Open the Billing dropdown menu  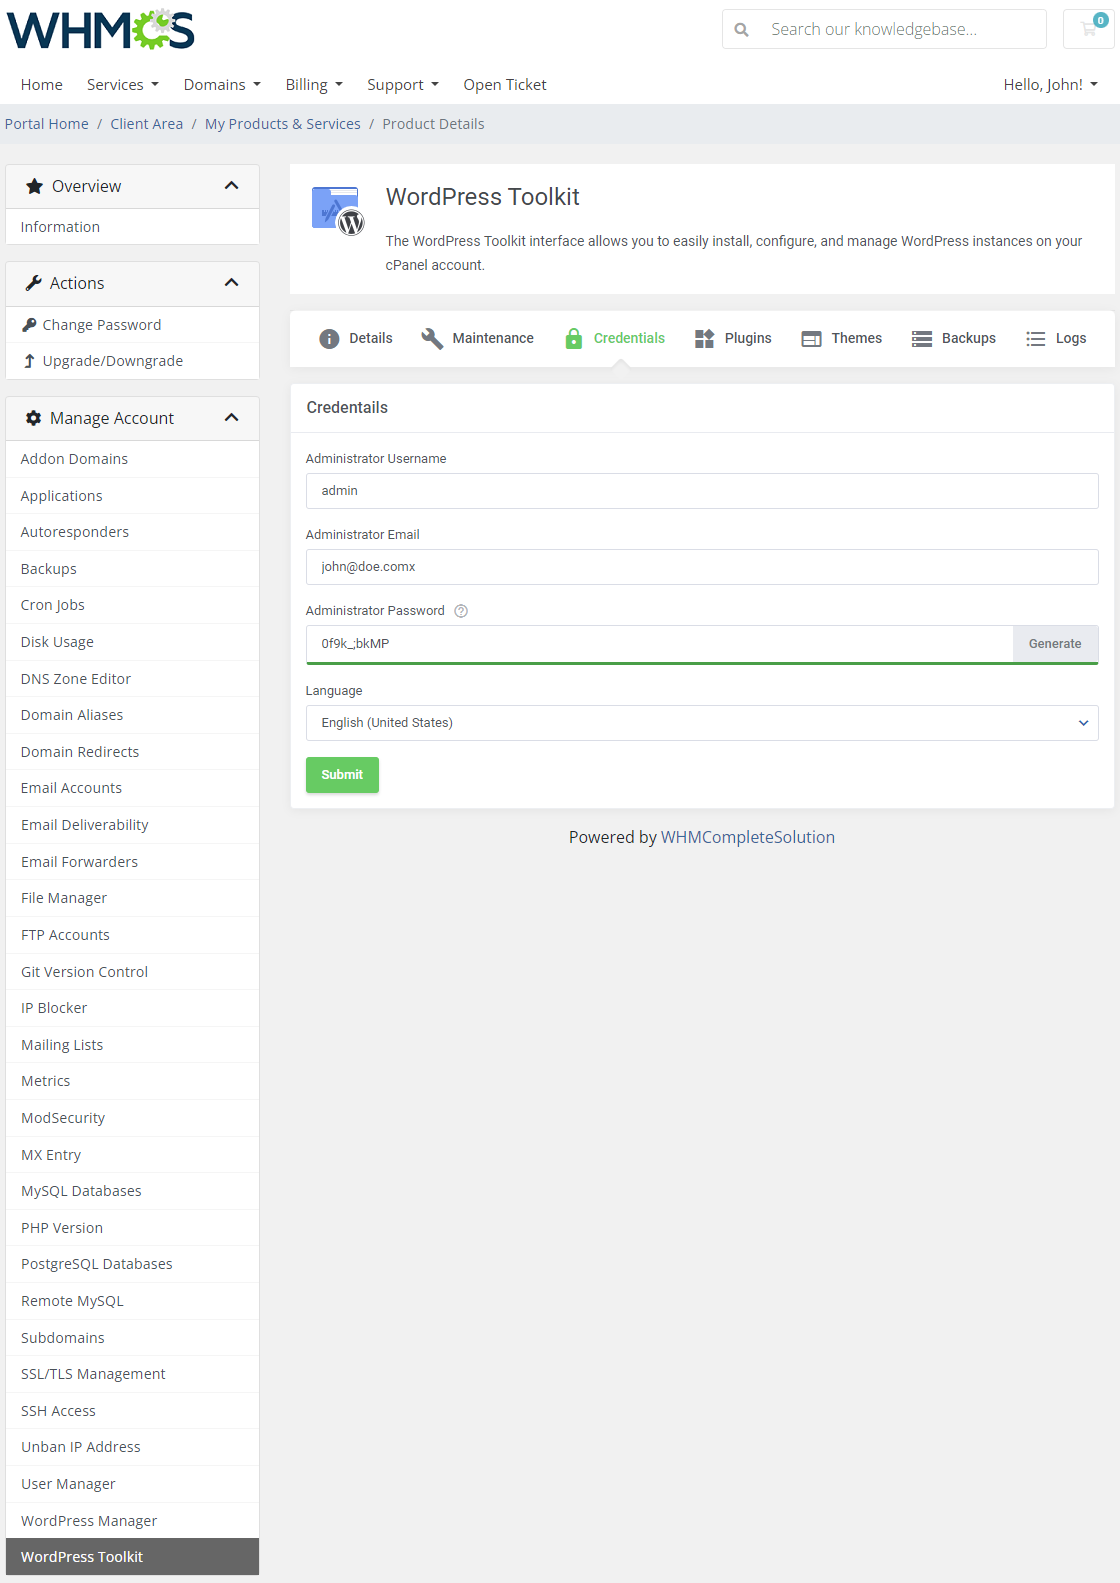click(314, 85)
